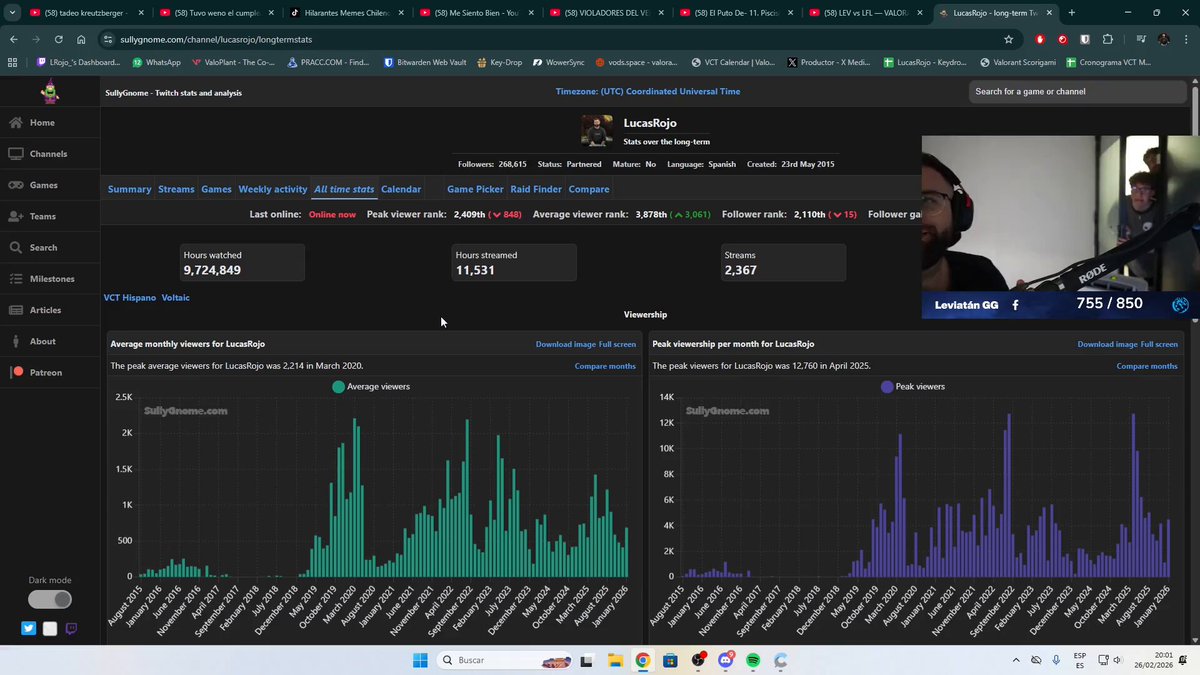Screen dimensions: 1200x675
Task: Open the Search magnifier in sidebar
Action: coord(16,247)
